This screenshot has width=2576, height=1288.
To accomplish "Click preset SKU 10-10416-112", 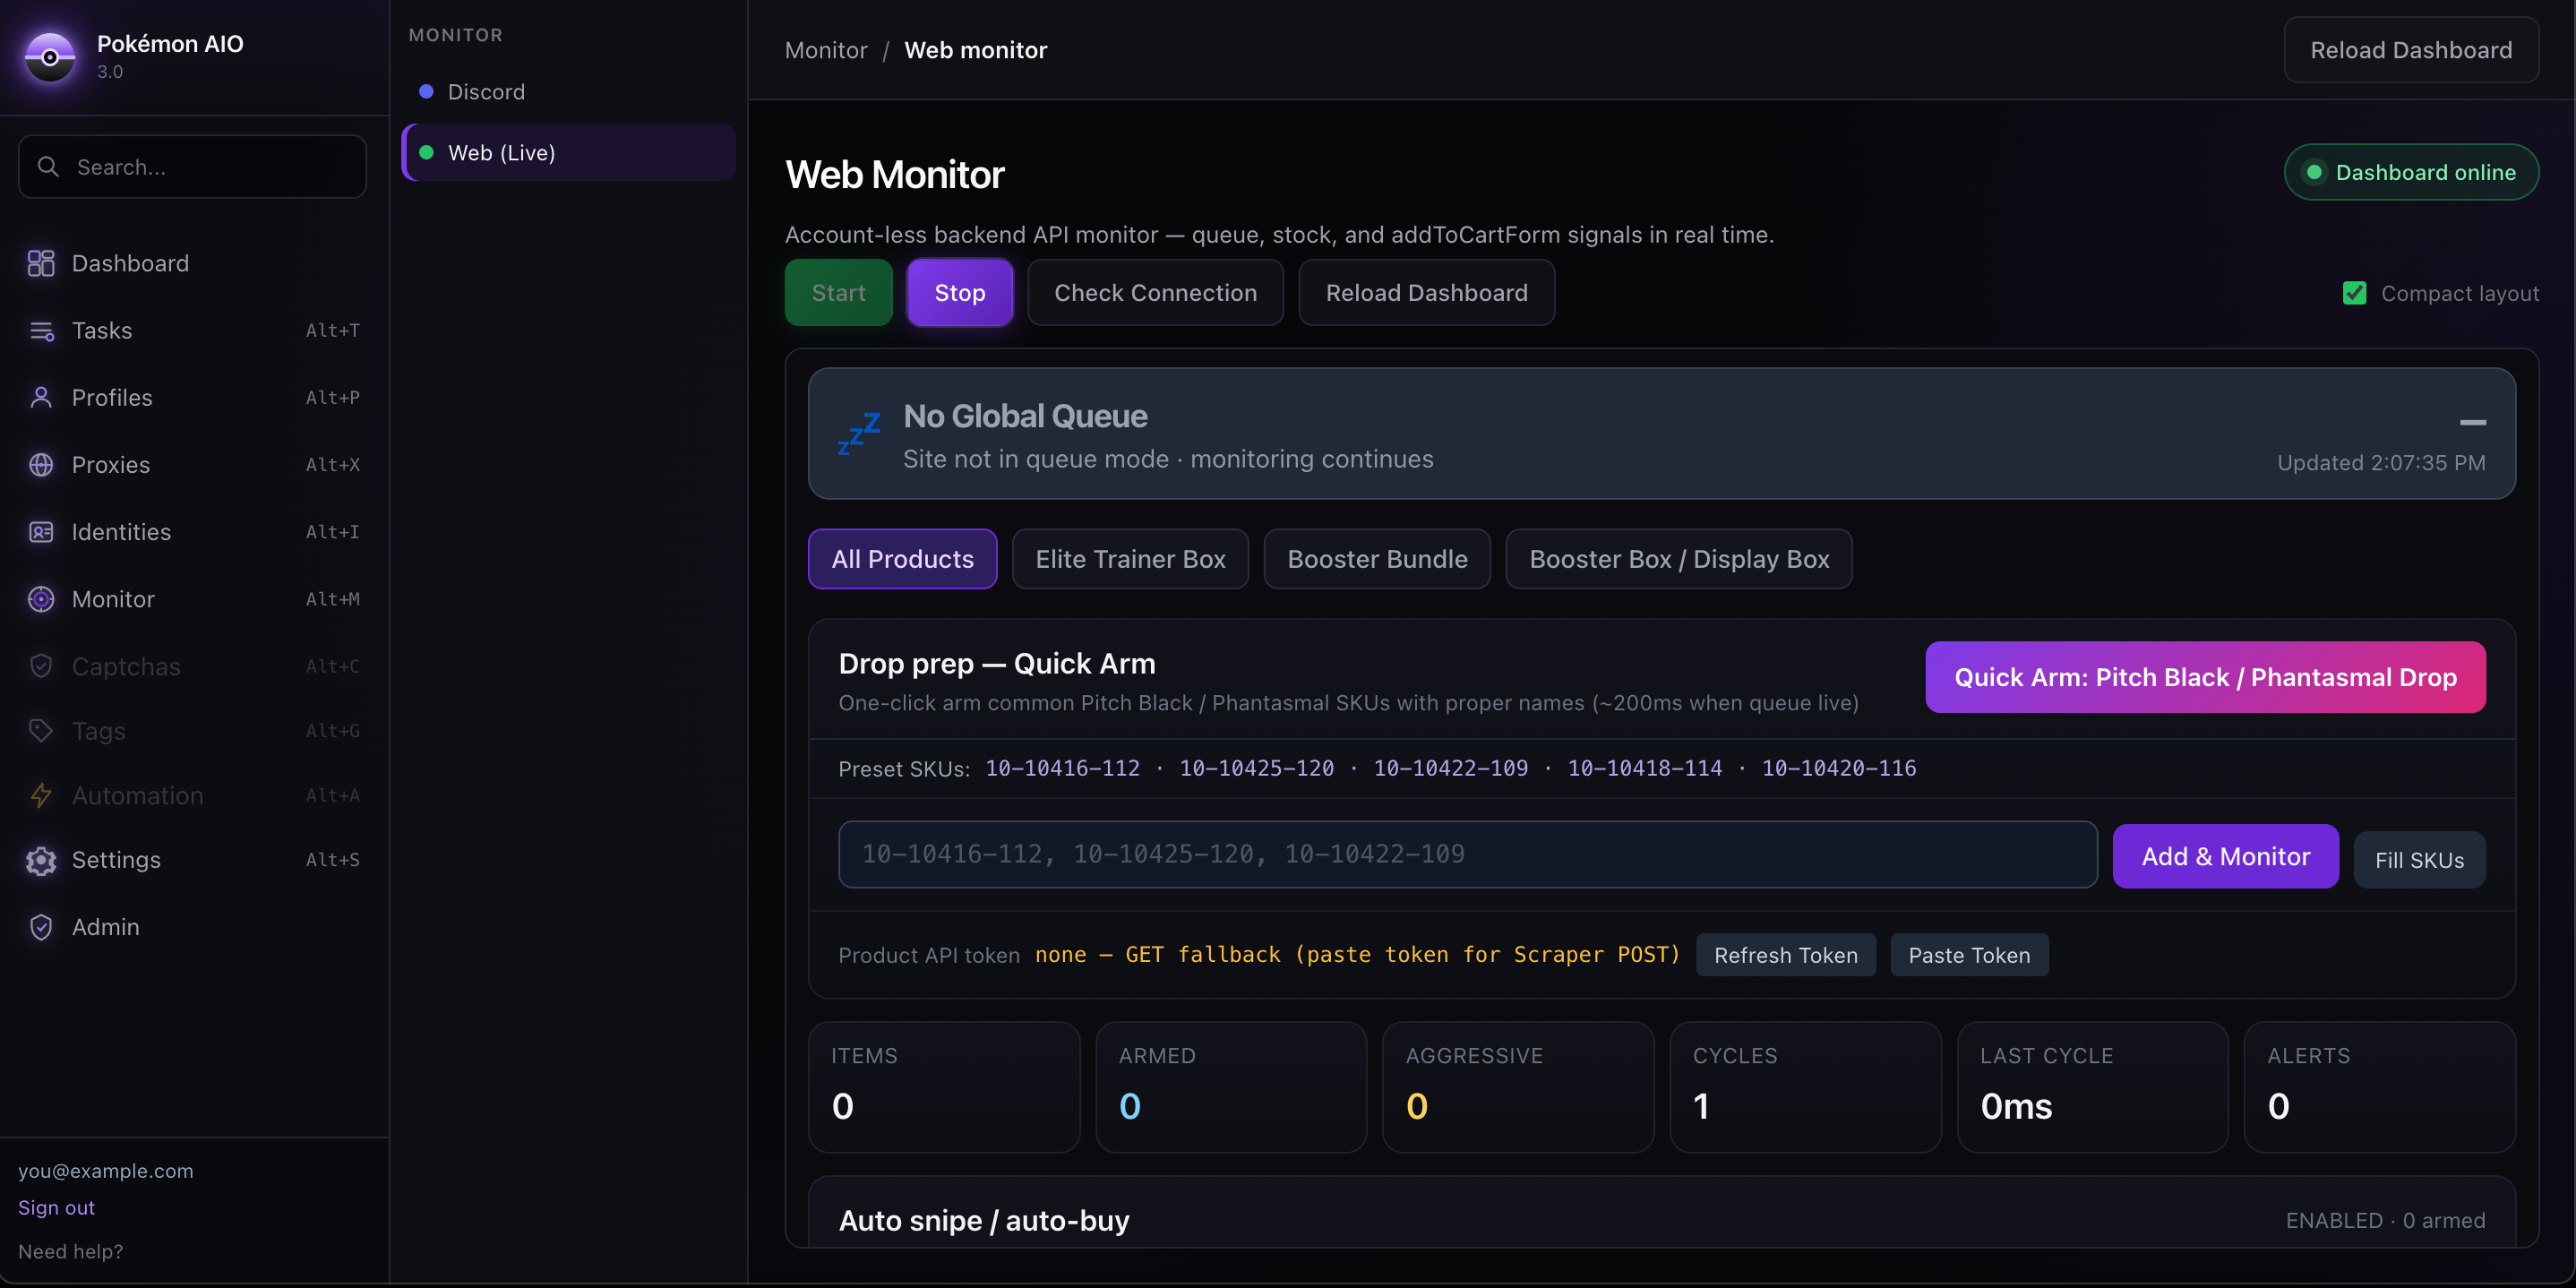I will click(x=1062, y=768).
